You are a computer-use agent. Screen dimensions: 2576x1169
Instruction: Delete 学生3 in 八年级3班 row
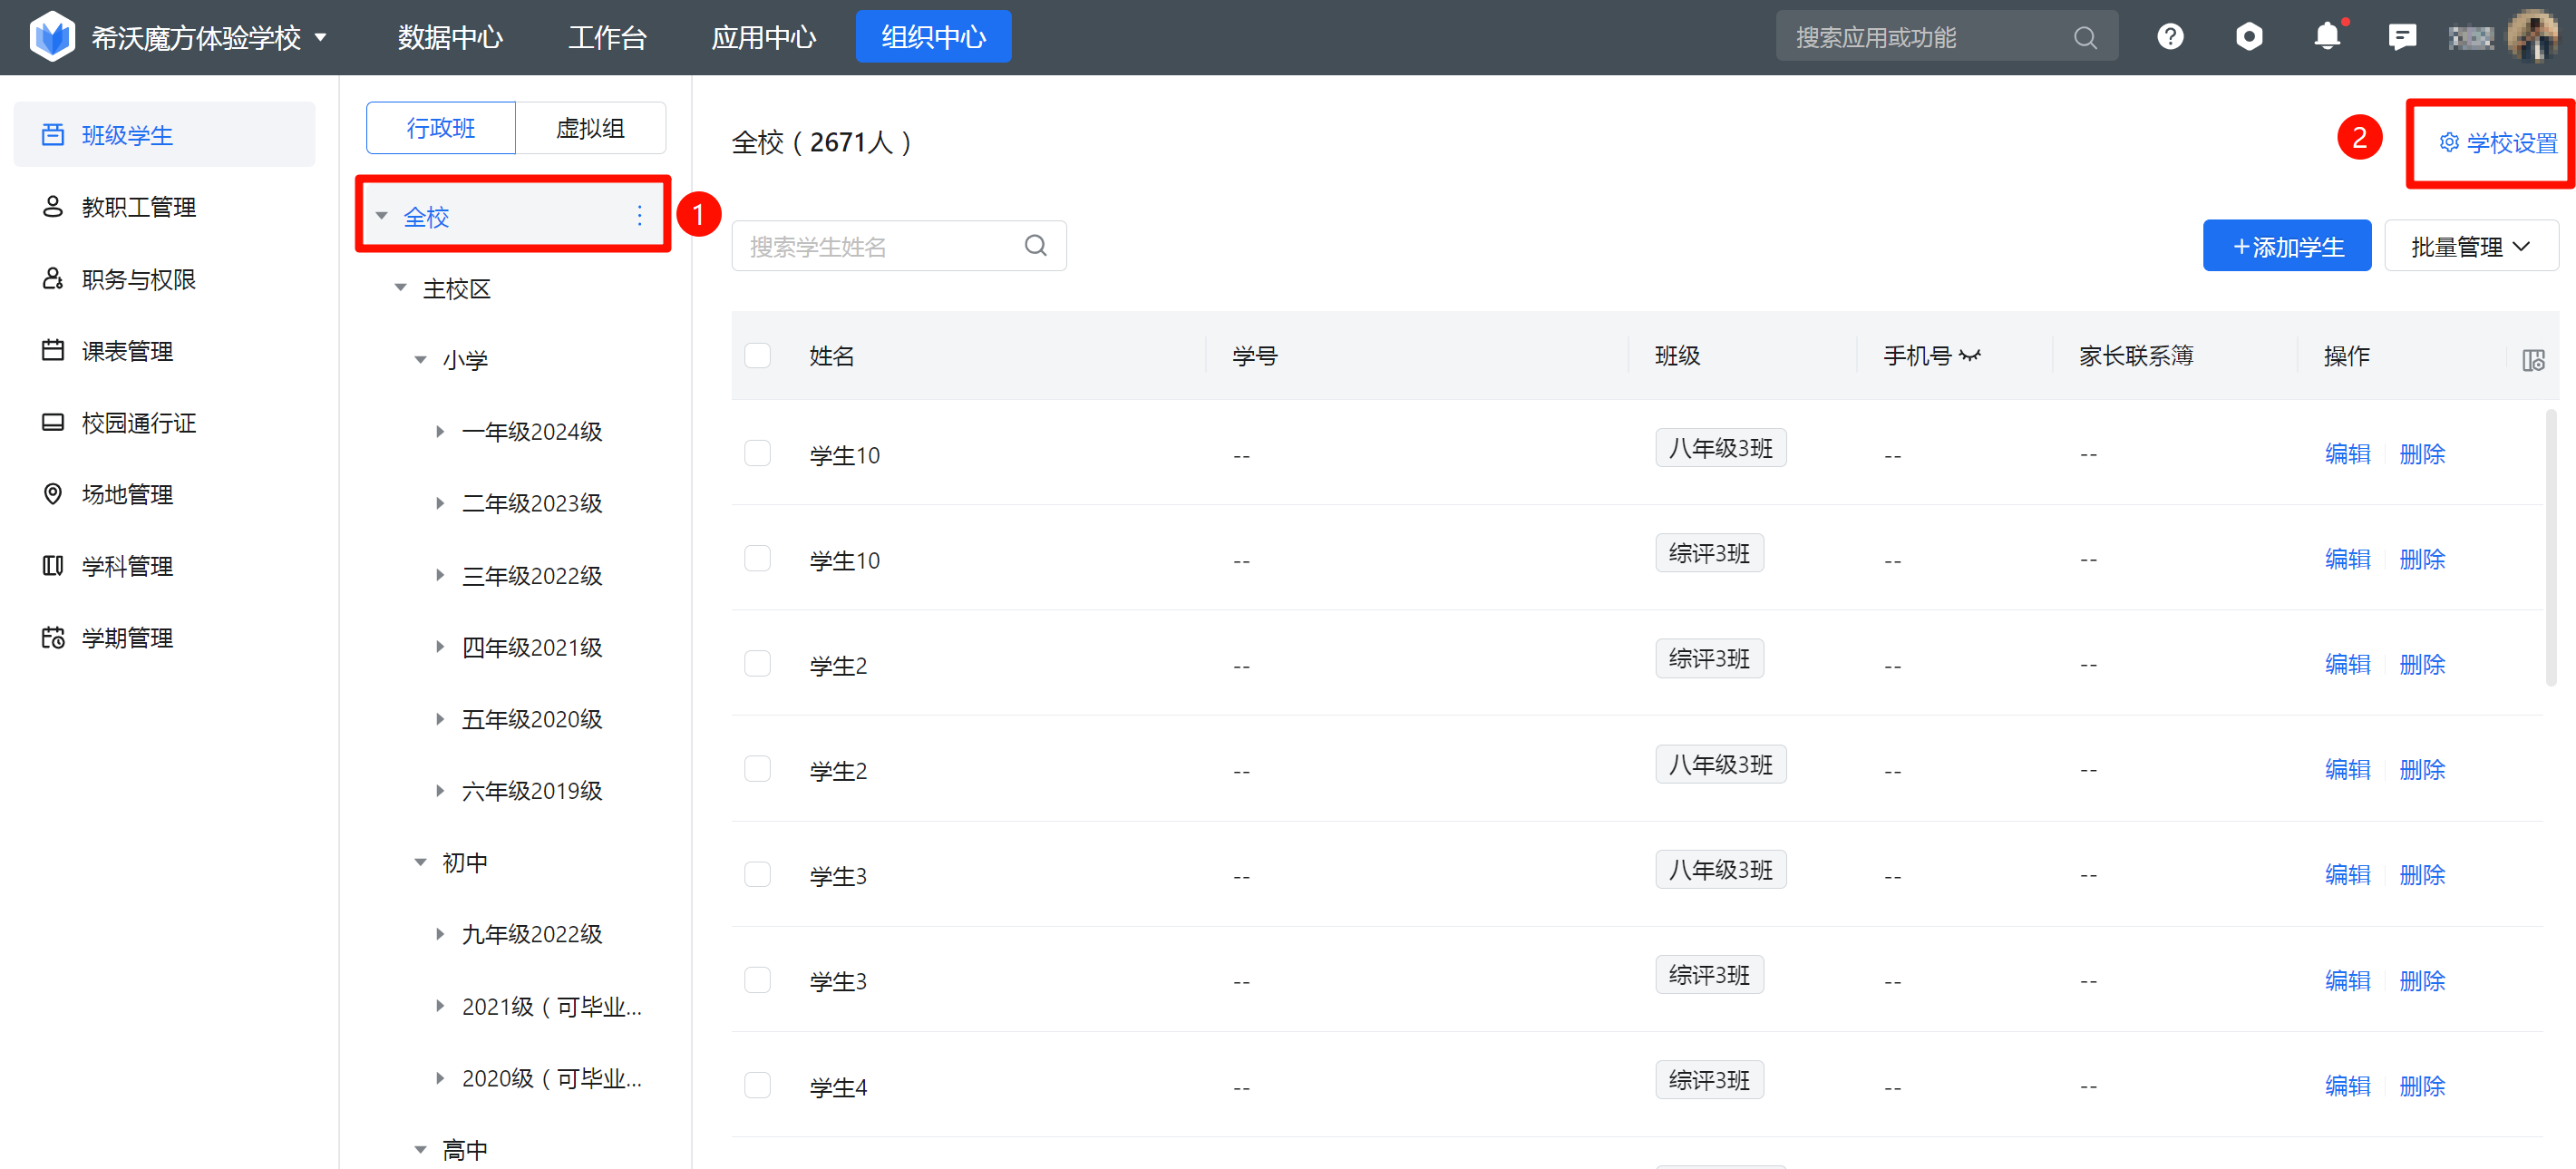point(2422,875)
